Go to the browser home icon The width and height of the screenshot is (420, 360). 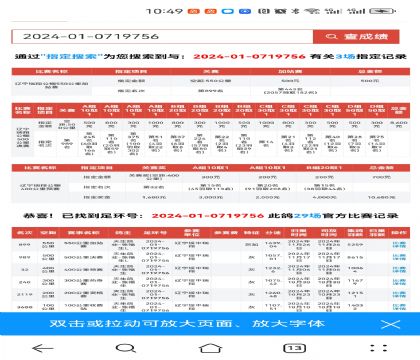tap(210, 348)
